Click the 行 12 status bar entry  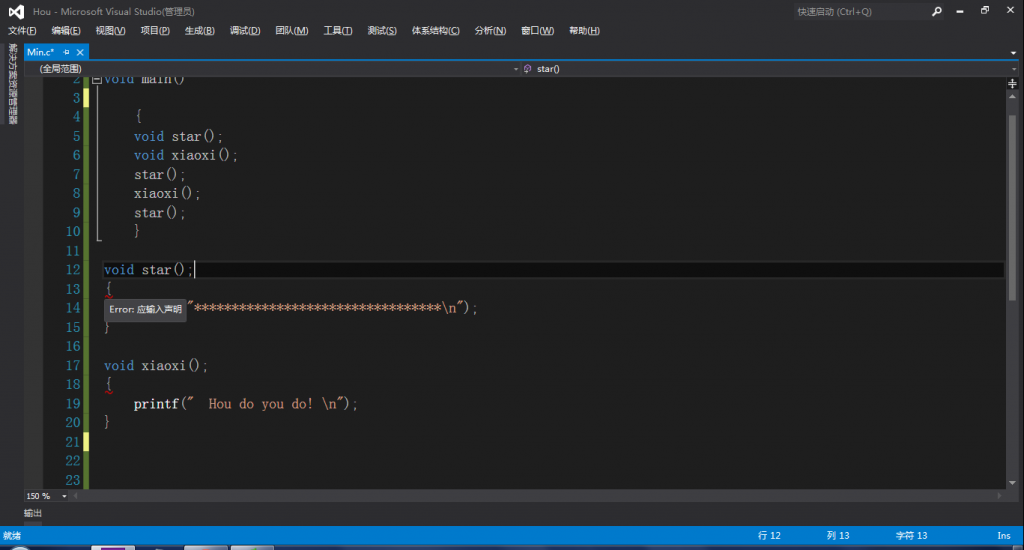(x=769, y=536)
